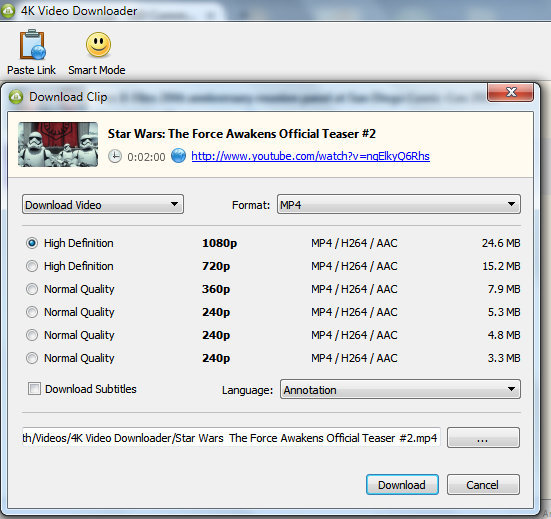Enable Smart Mode smiley icon
Screen dimensions: 551x519
(98, 45)
